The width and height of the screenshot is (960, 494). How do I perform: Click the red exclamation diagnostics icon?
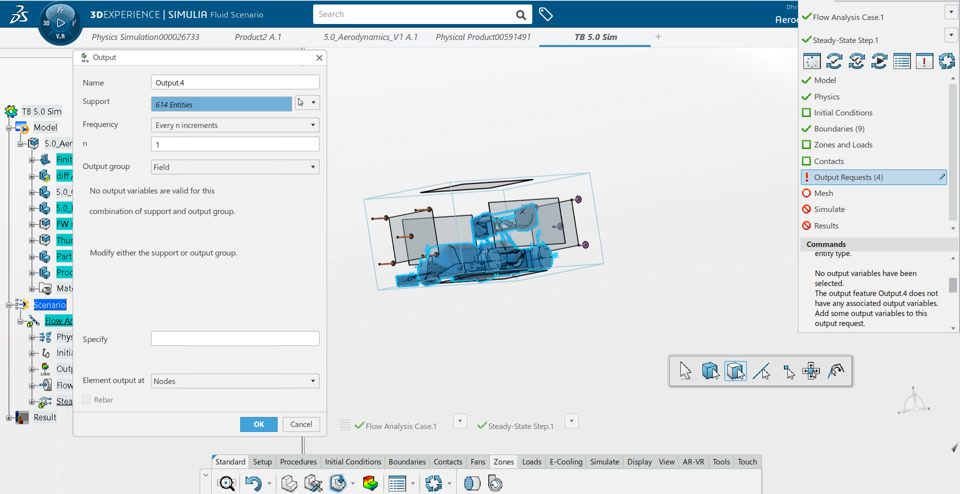pos(924,61)
